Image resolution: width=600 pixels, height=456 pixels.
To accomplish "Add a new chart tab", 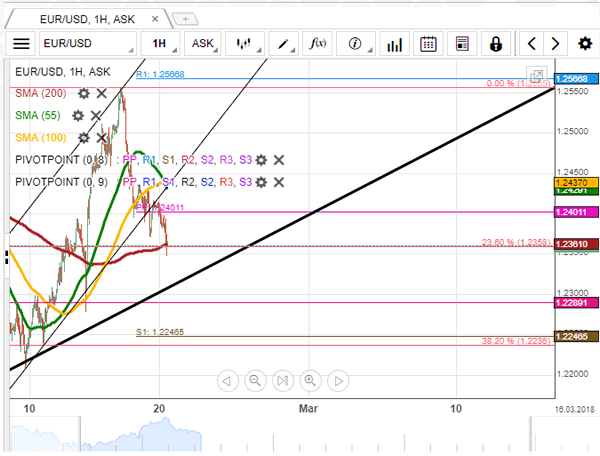I will point(184,18).
